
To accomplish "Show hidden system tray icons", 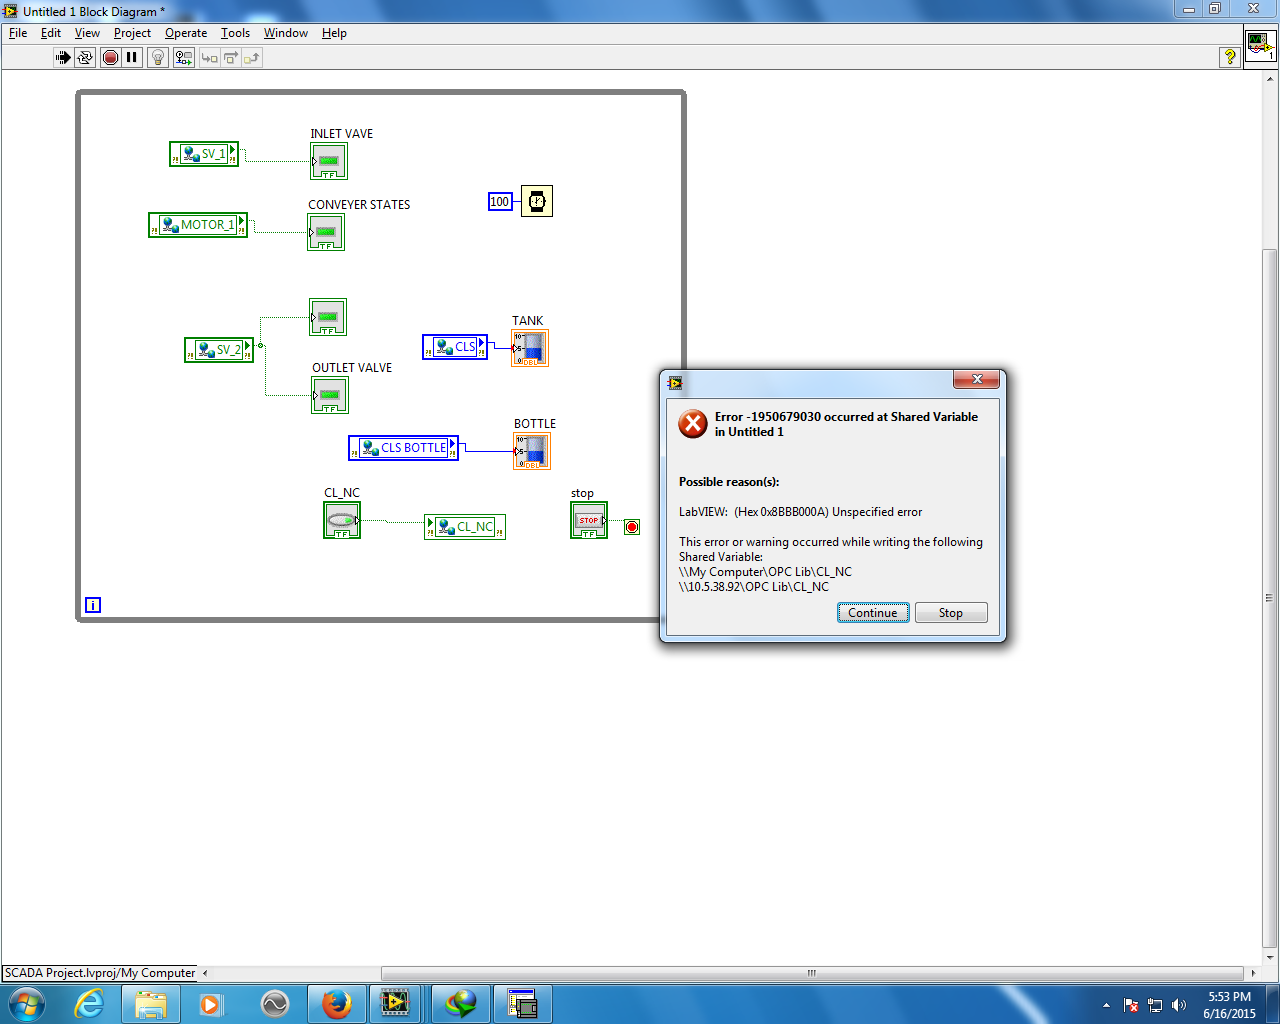I will click(1106, 1005).
